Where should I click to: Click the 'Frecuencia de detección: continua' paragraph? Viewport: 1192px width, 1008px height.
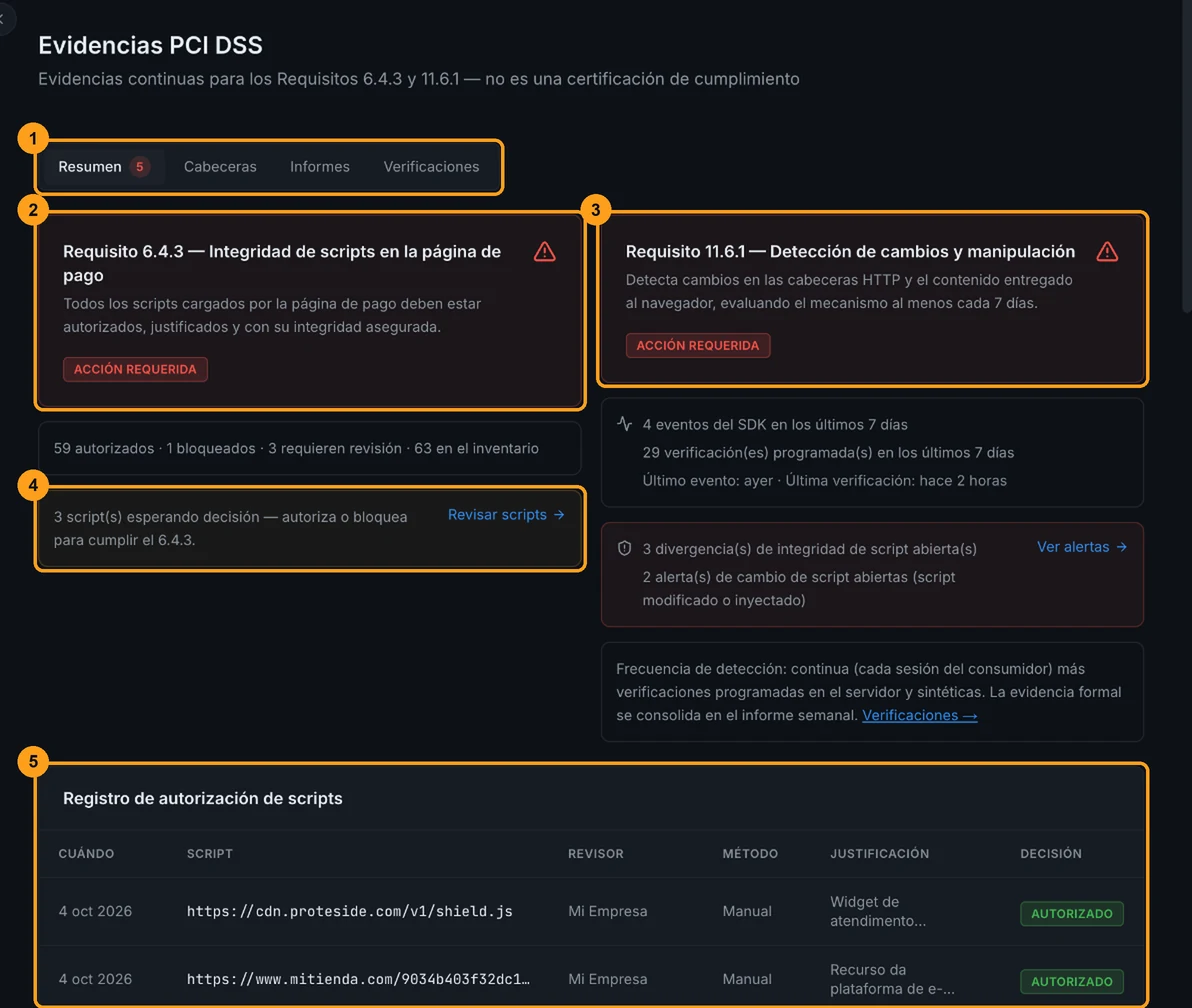[868, 692]
